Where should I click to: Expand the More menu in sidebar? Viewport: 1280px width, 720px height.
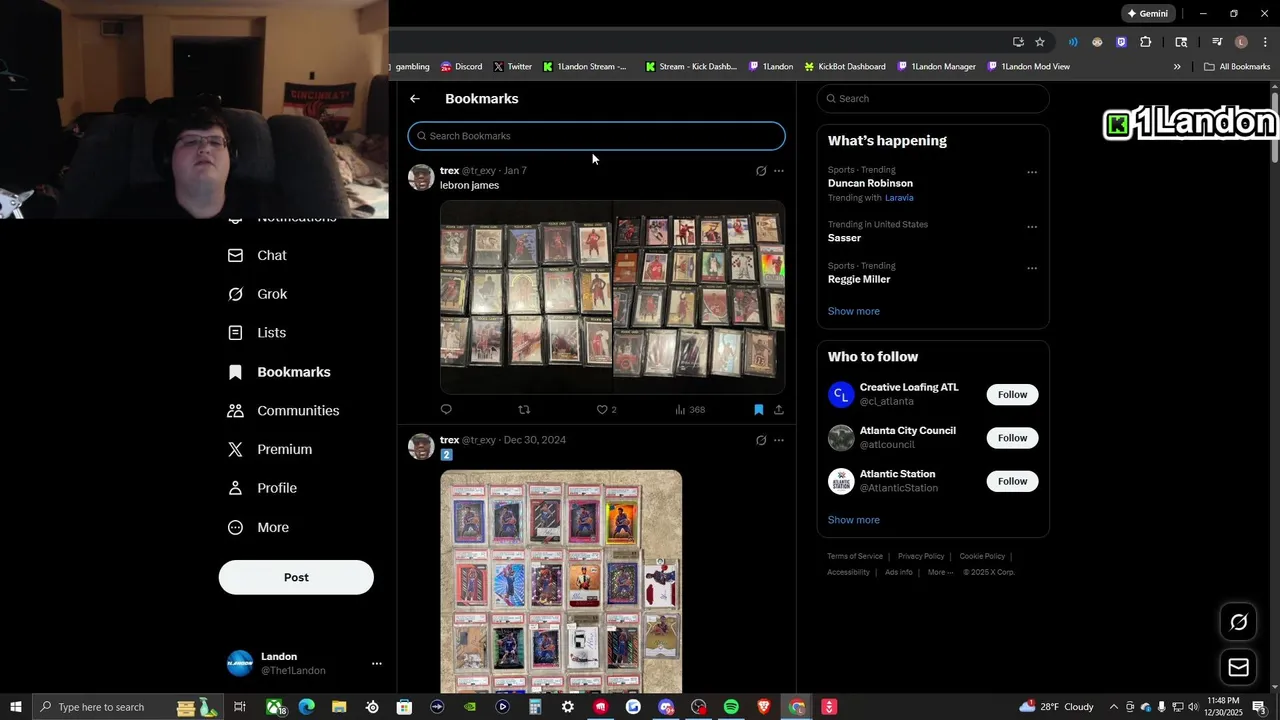pos(258,527)
